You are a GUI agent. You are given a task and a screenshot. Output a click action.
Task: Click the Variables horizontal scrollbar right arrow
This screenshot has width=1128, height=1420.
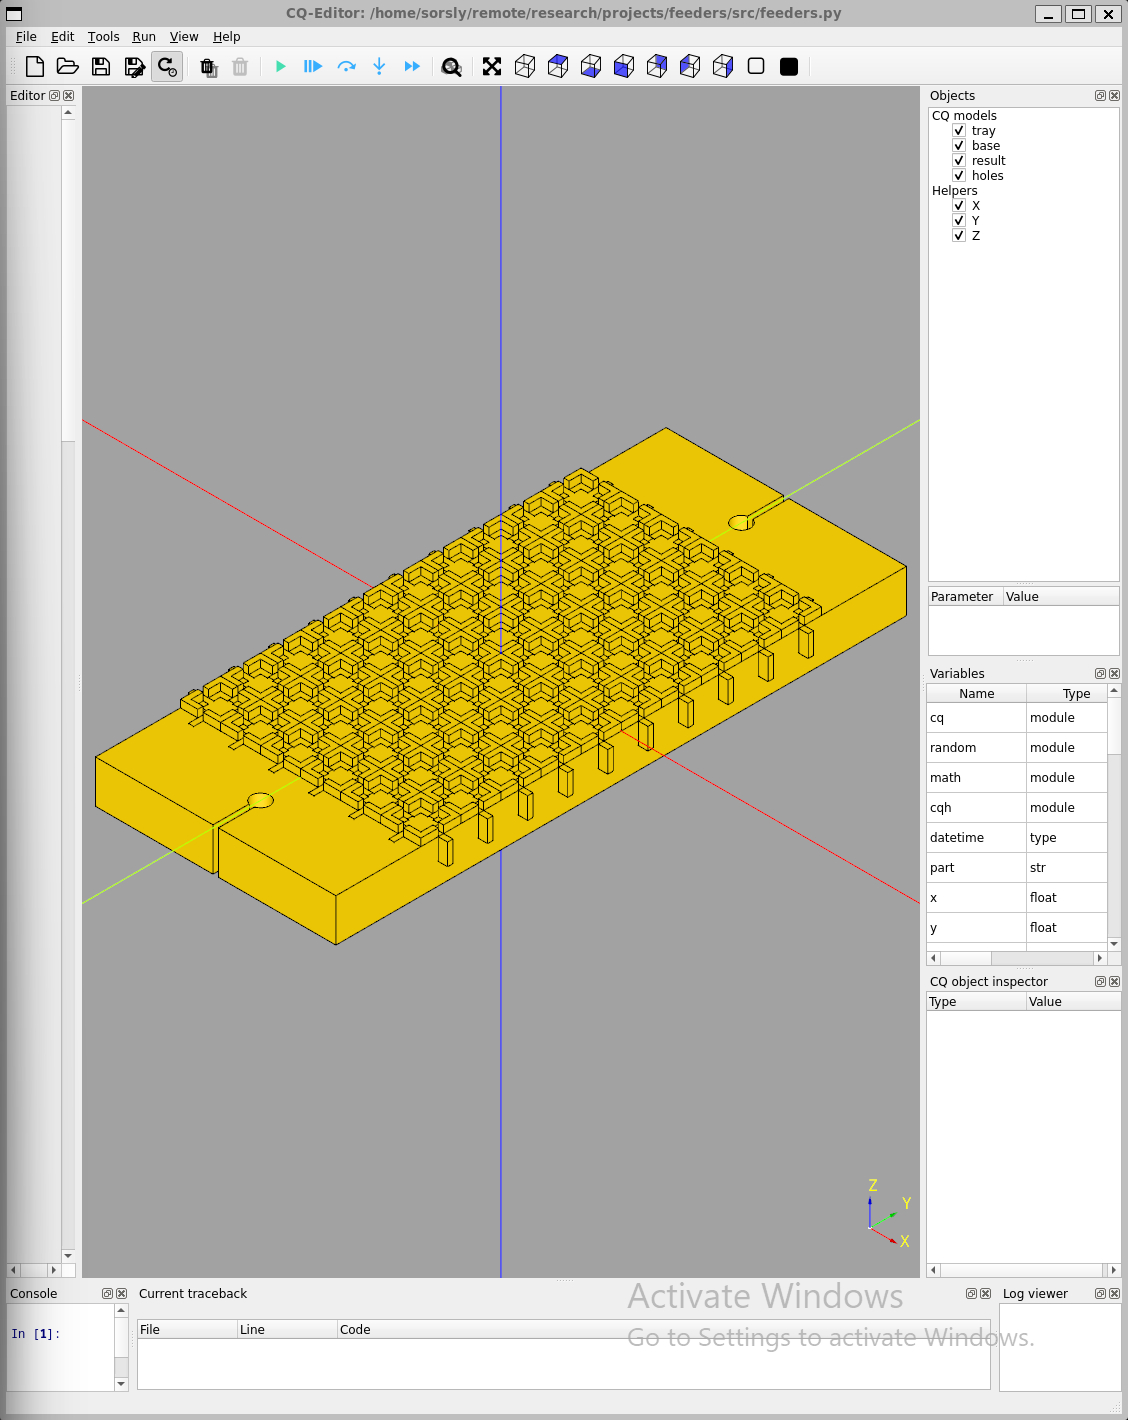tap(1100, 958)
